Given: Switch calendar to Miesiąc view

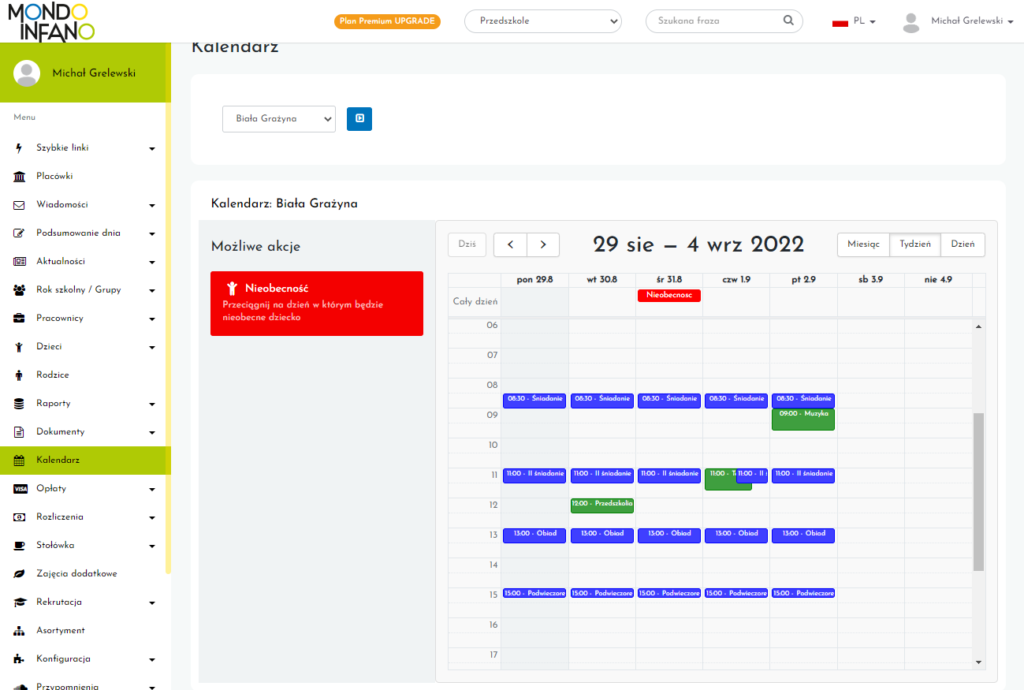Looking at the screenshot, I should (863, 244).
